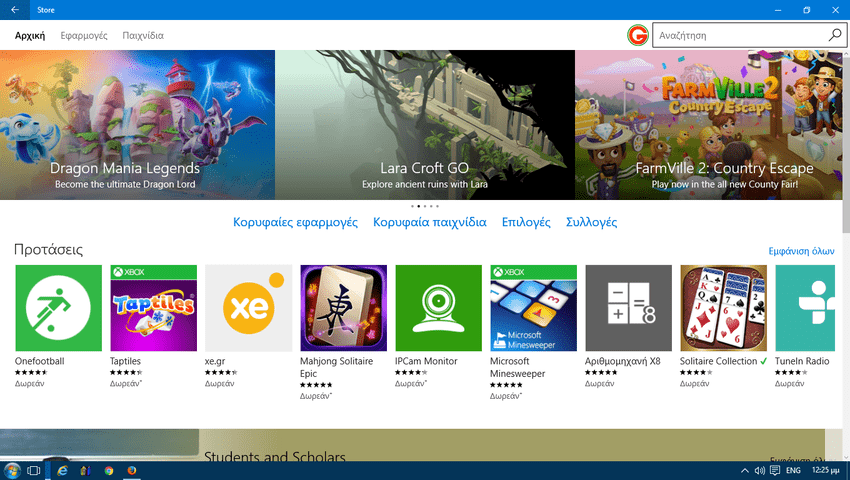Select the IPCam Monitor app icon

click(438, 308)
